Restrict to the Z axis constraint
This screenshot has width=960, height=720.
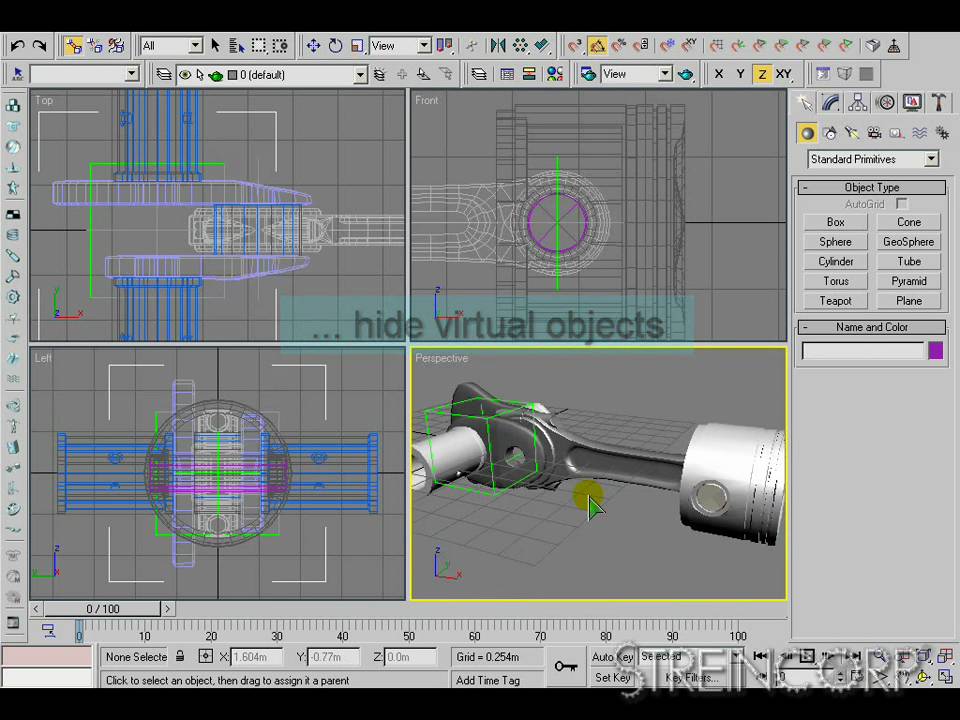[762, 74]
